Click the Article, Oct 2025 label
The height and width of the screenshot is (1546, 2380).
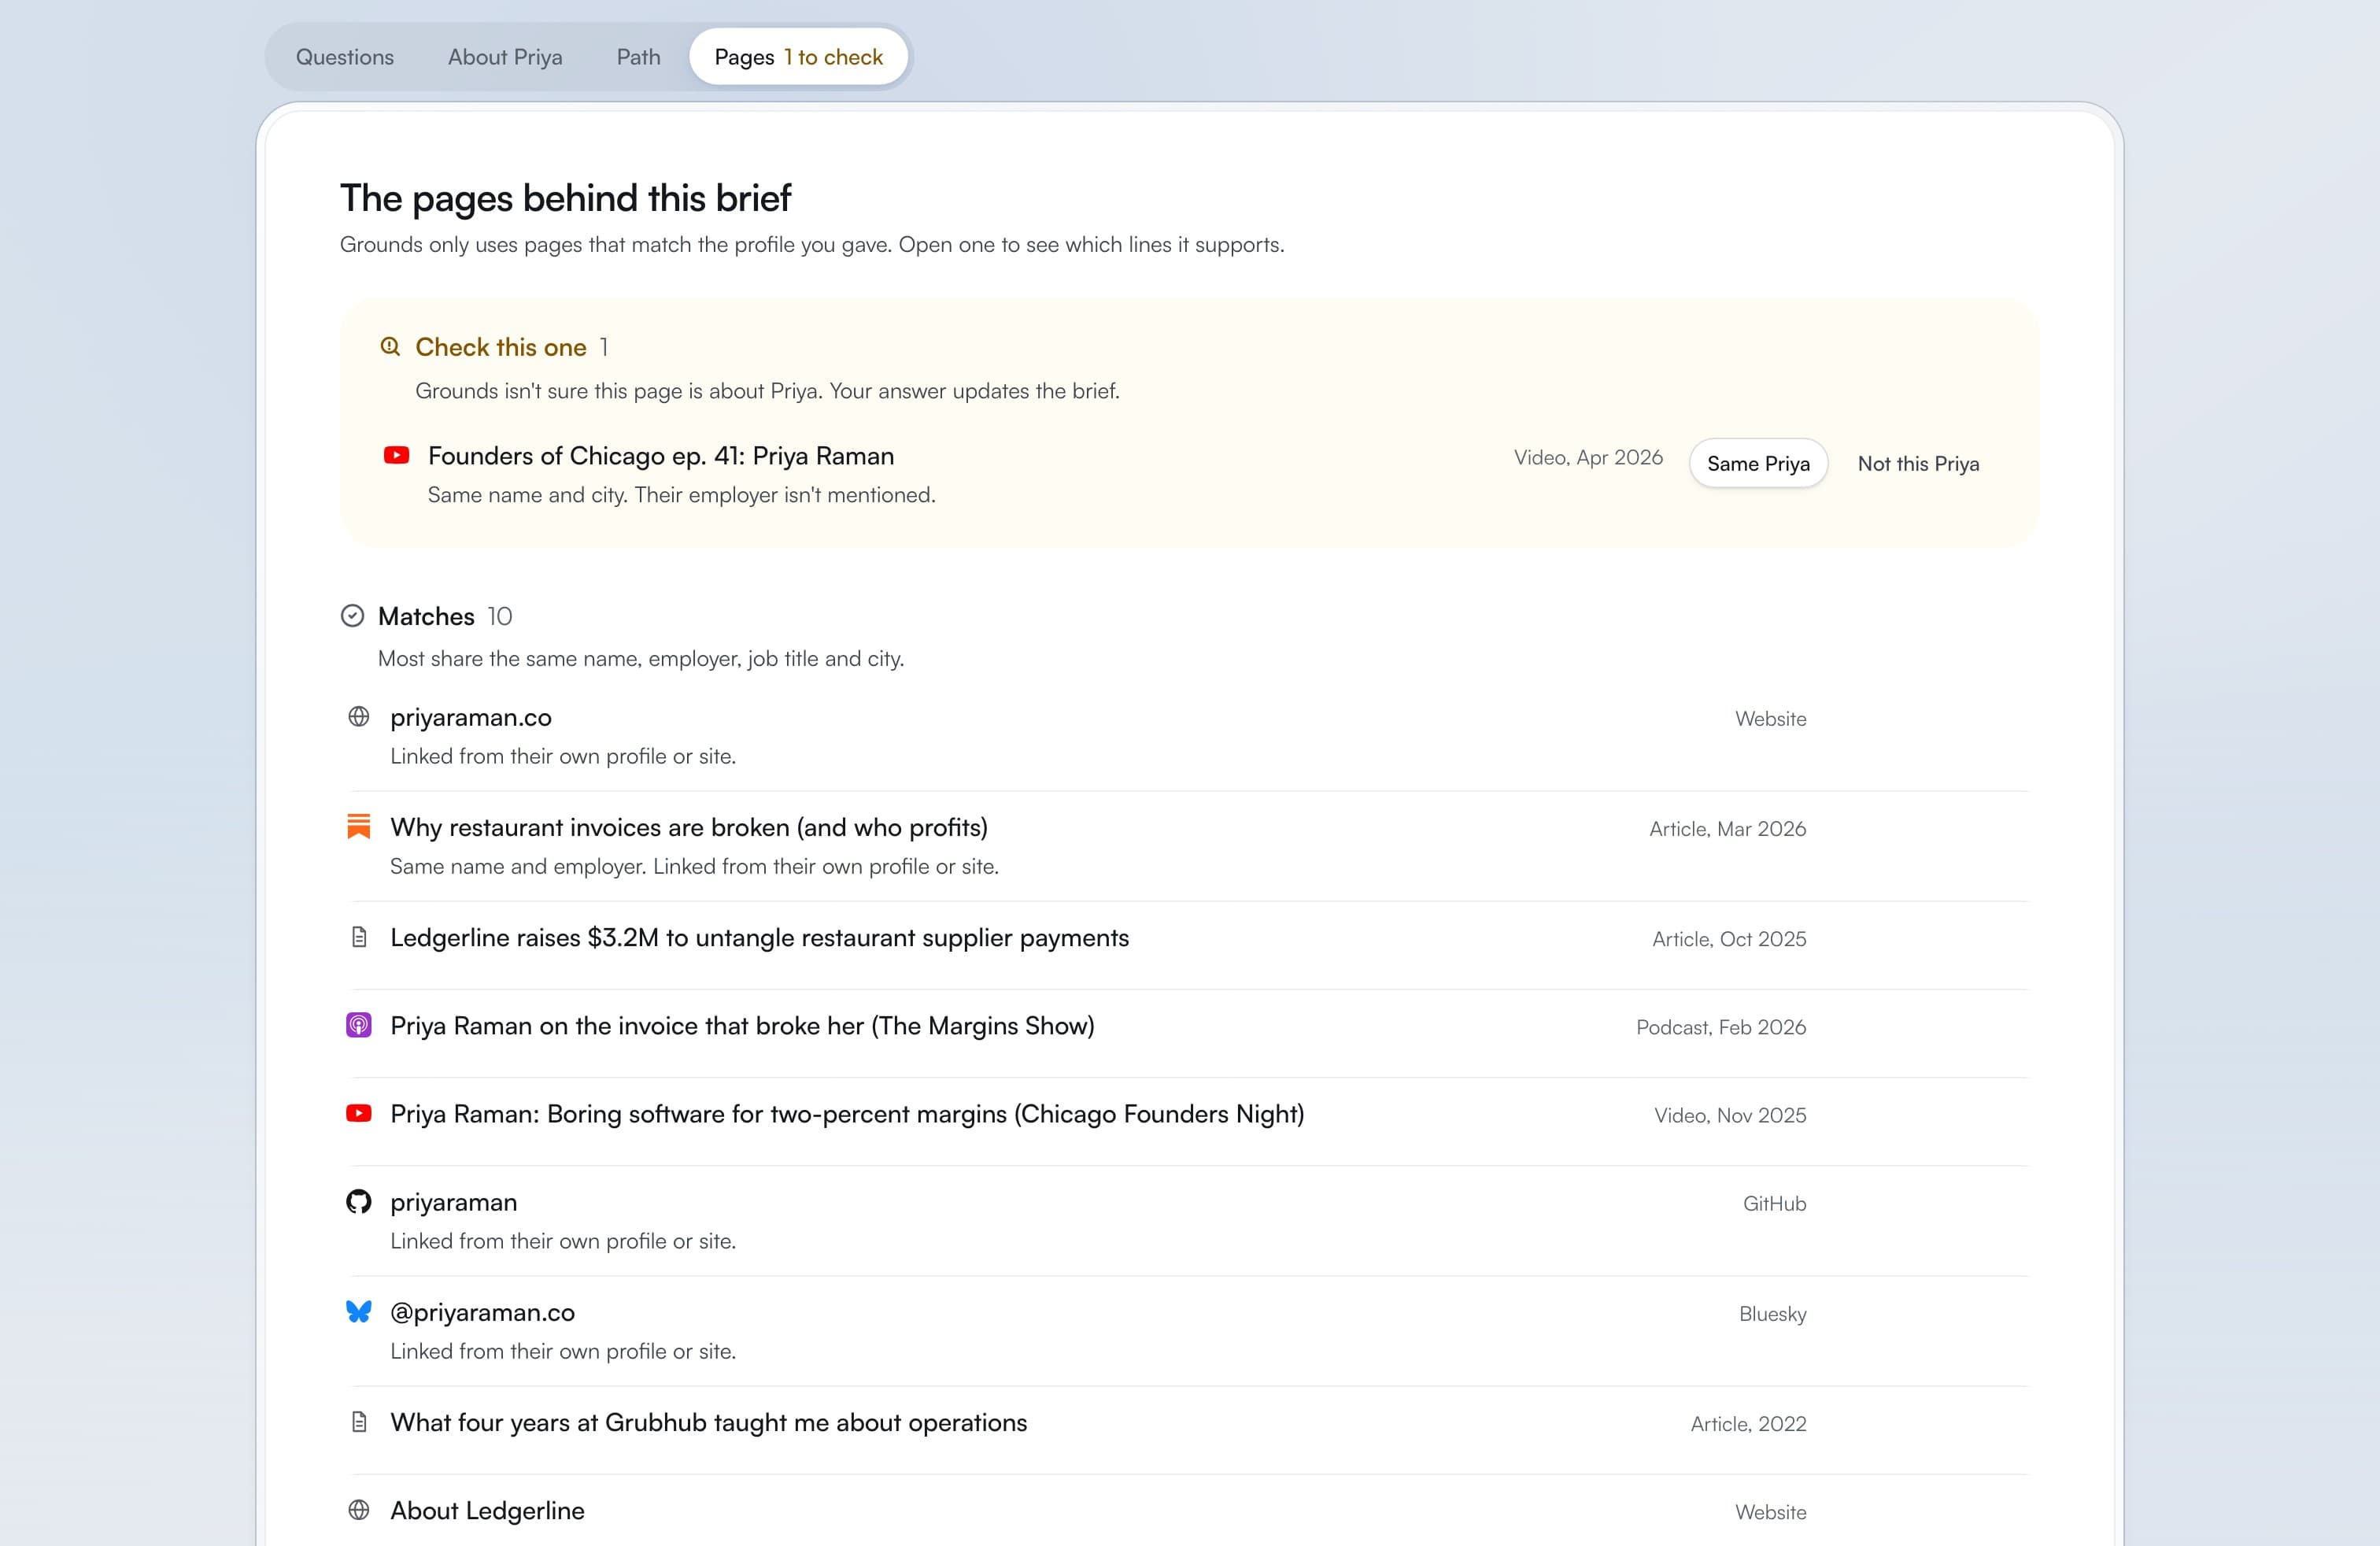[1729, 939]
